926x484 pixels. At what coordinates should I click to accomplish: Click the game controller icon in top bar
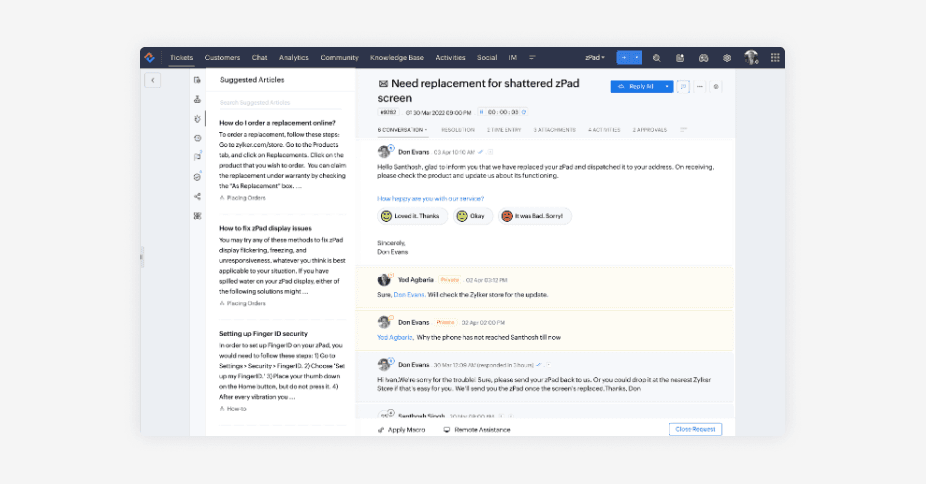pos(703,58)
